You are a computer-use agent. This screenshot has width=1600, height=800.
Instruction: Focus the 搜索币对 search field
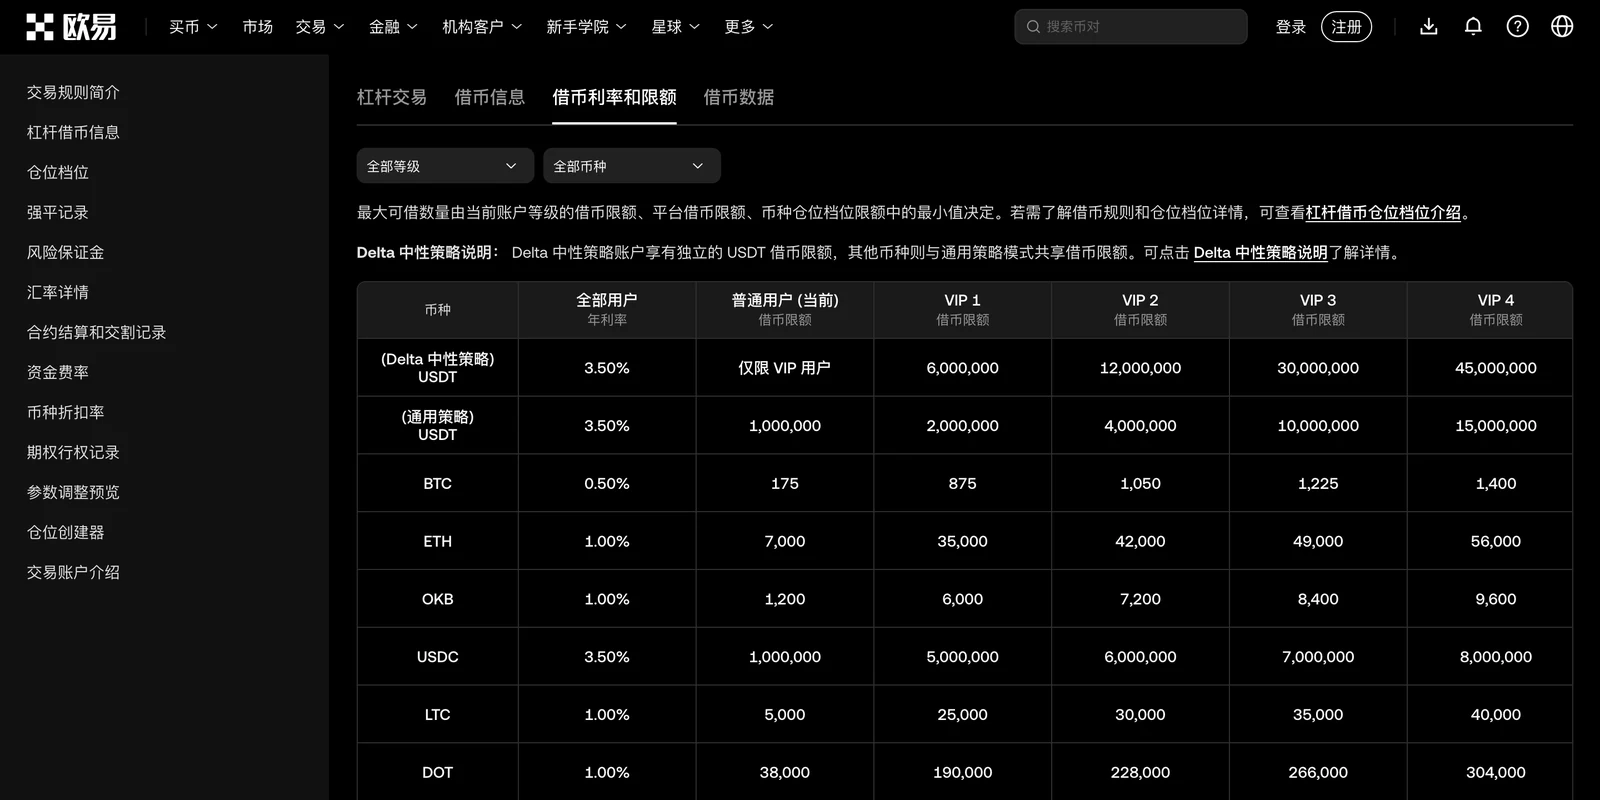tap(1131, 27)
